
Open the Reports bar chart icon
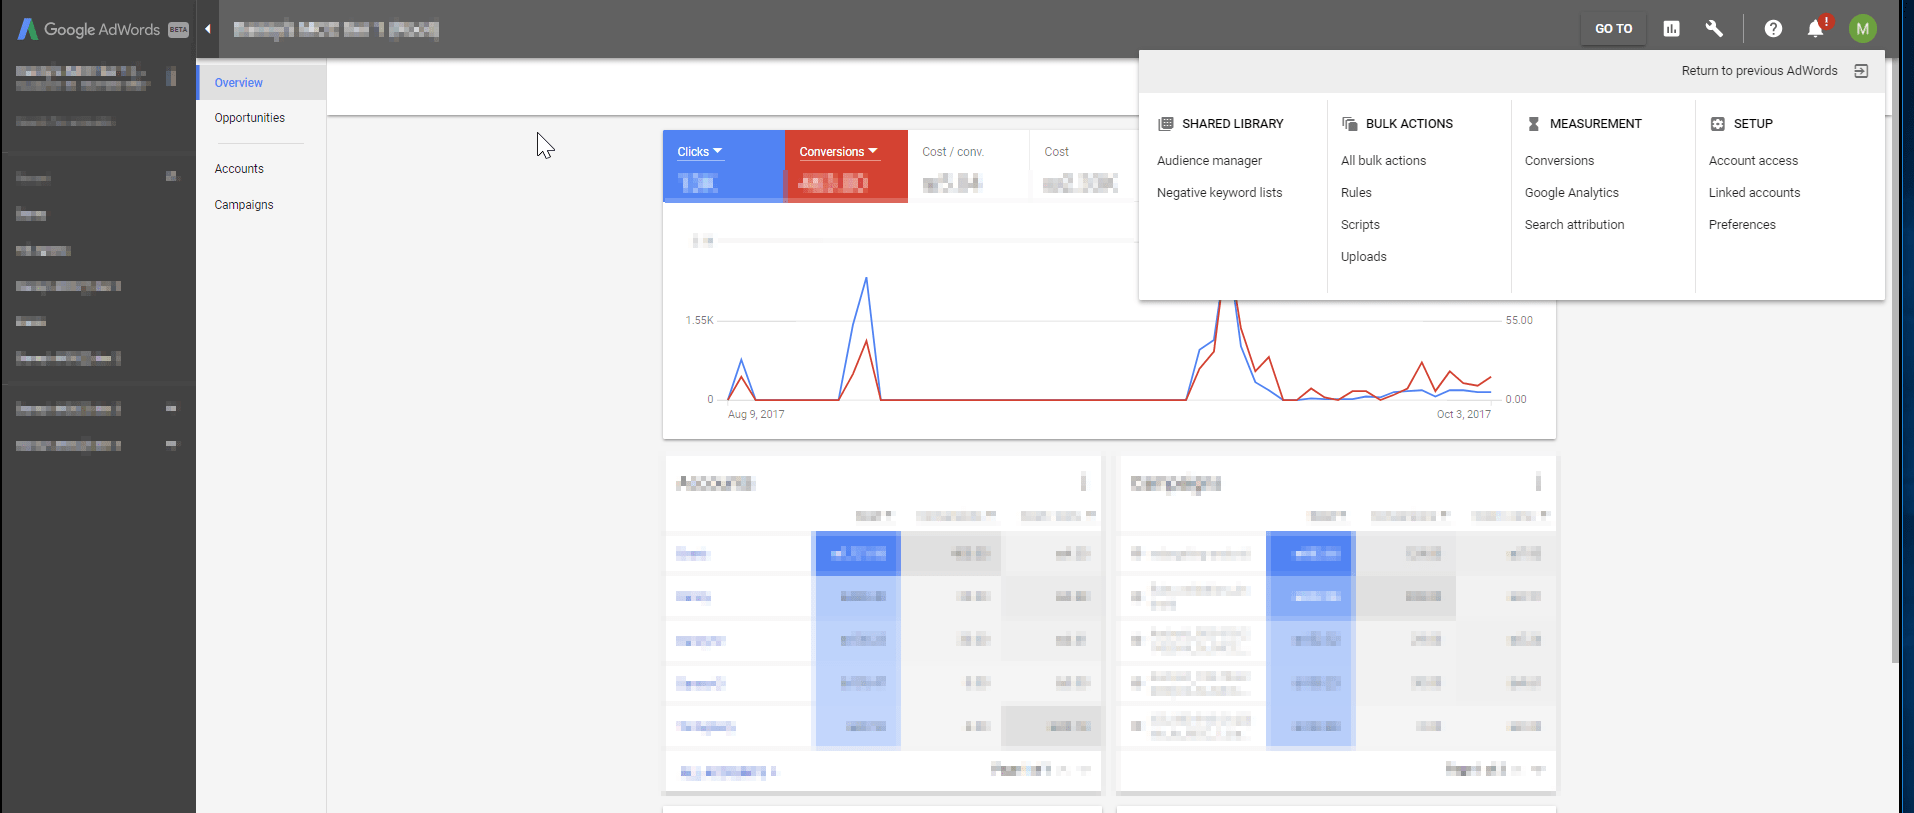[x=1671, y=29]
